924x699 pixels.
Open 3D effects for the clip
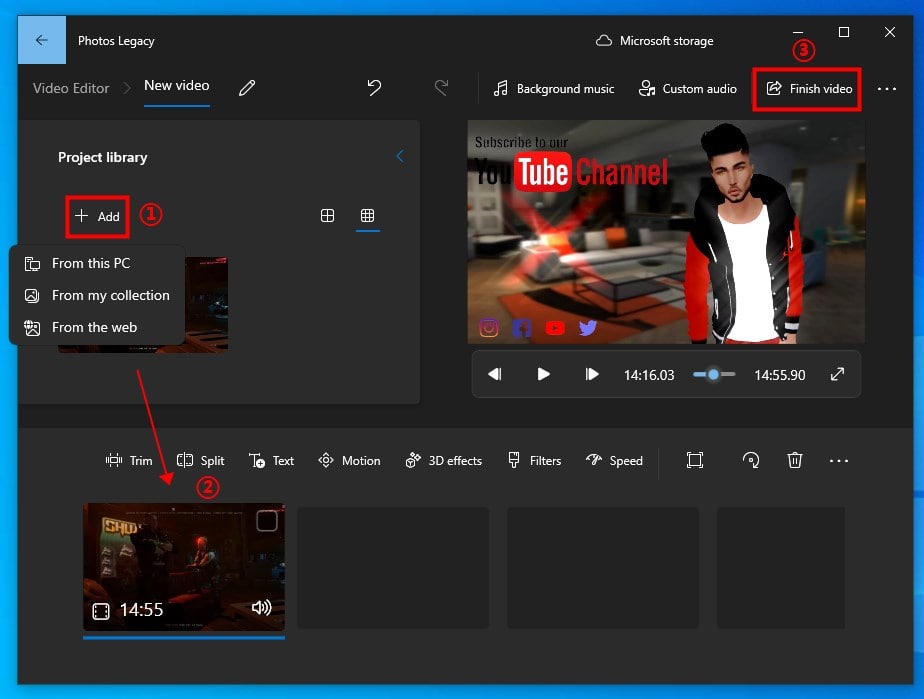pos(443,461)
